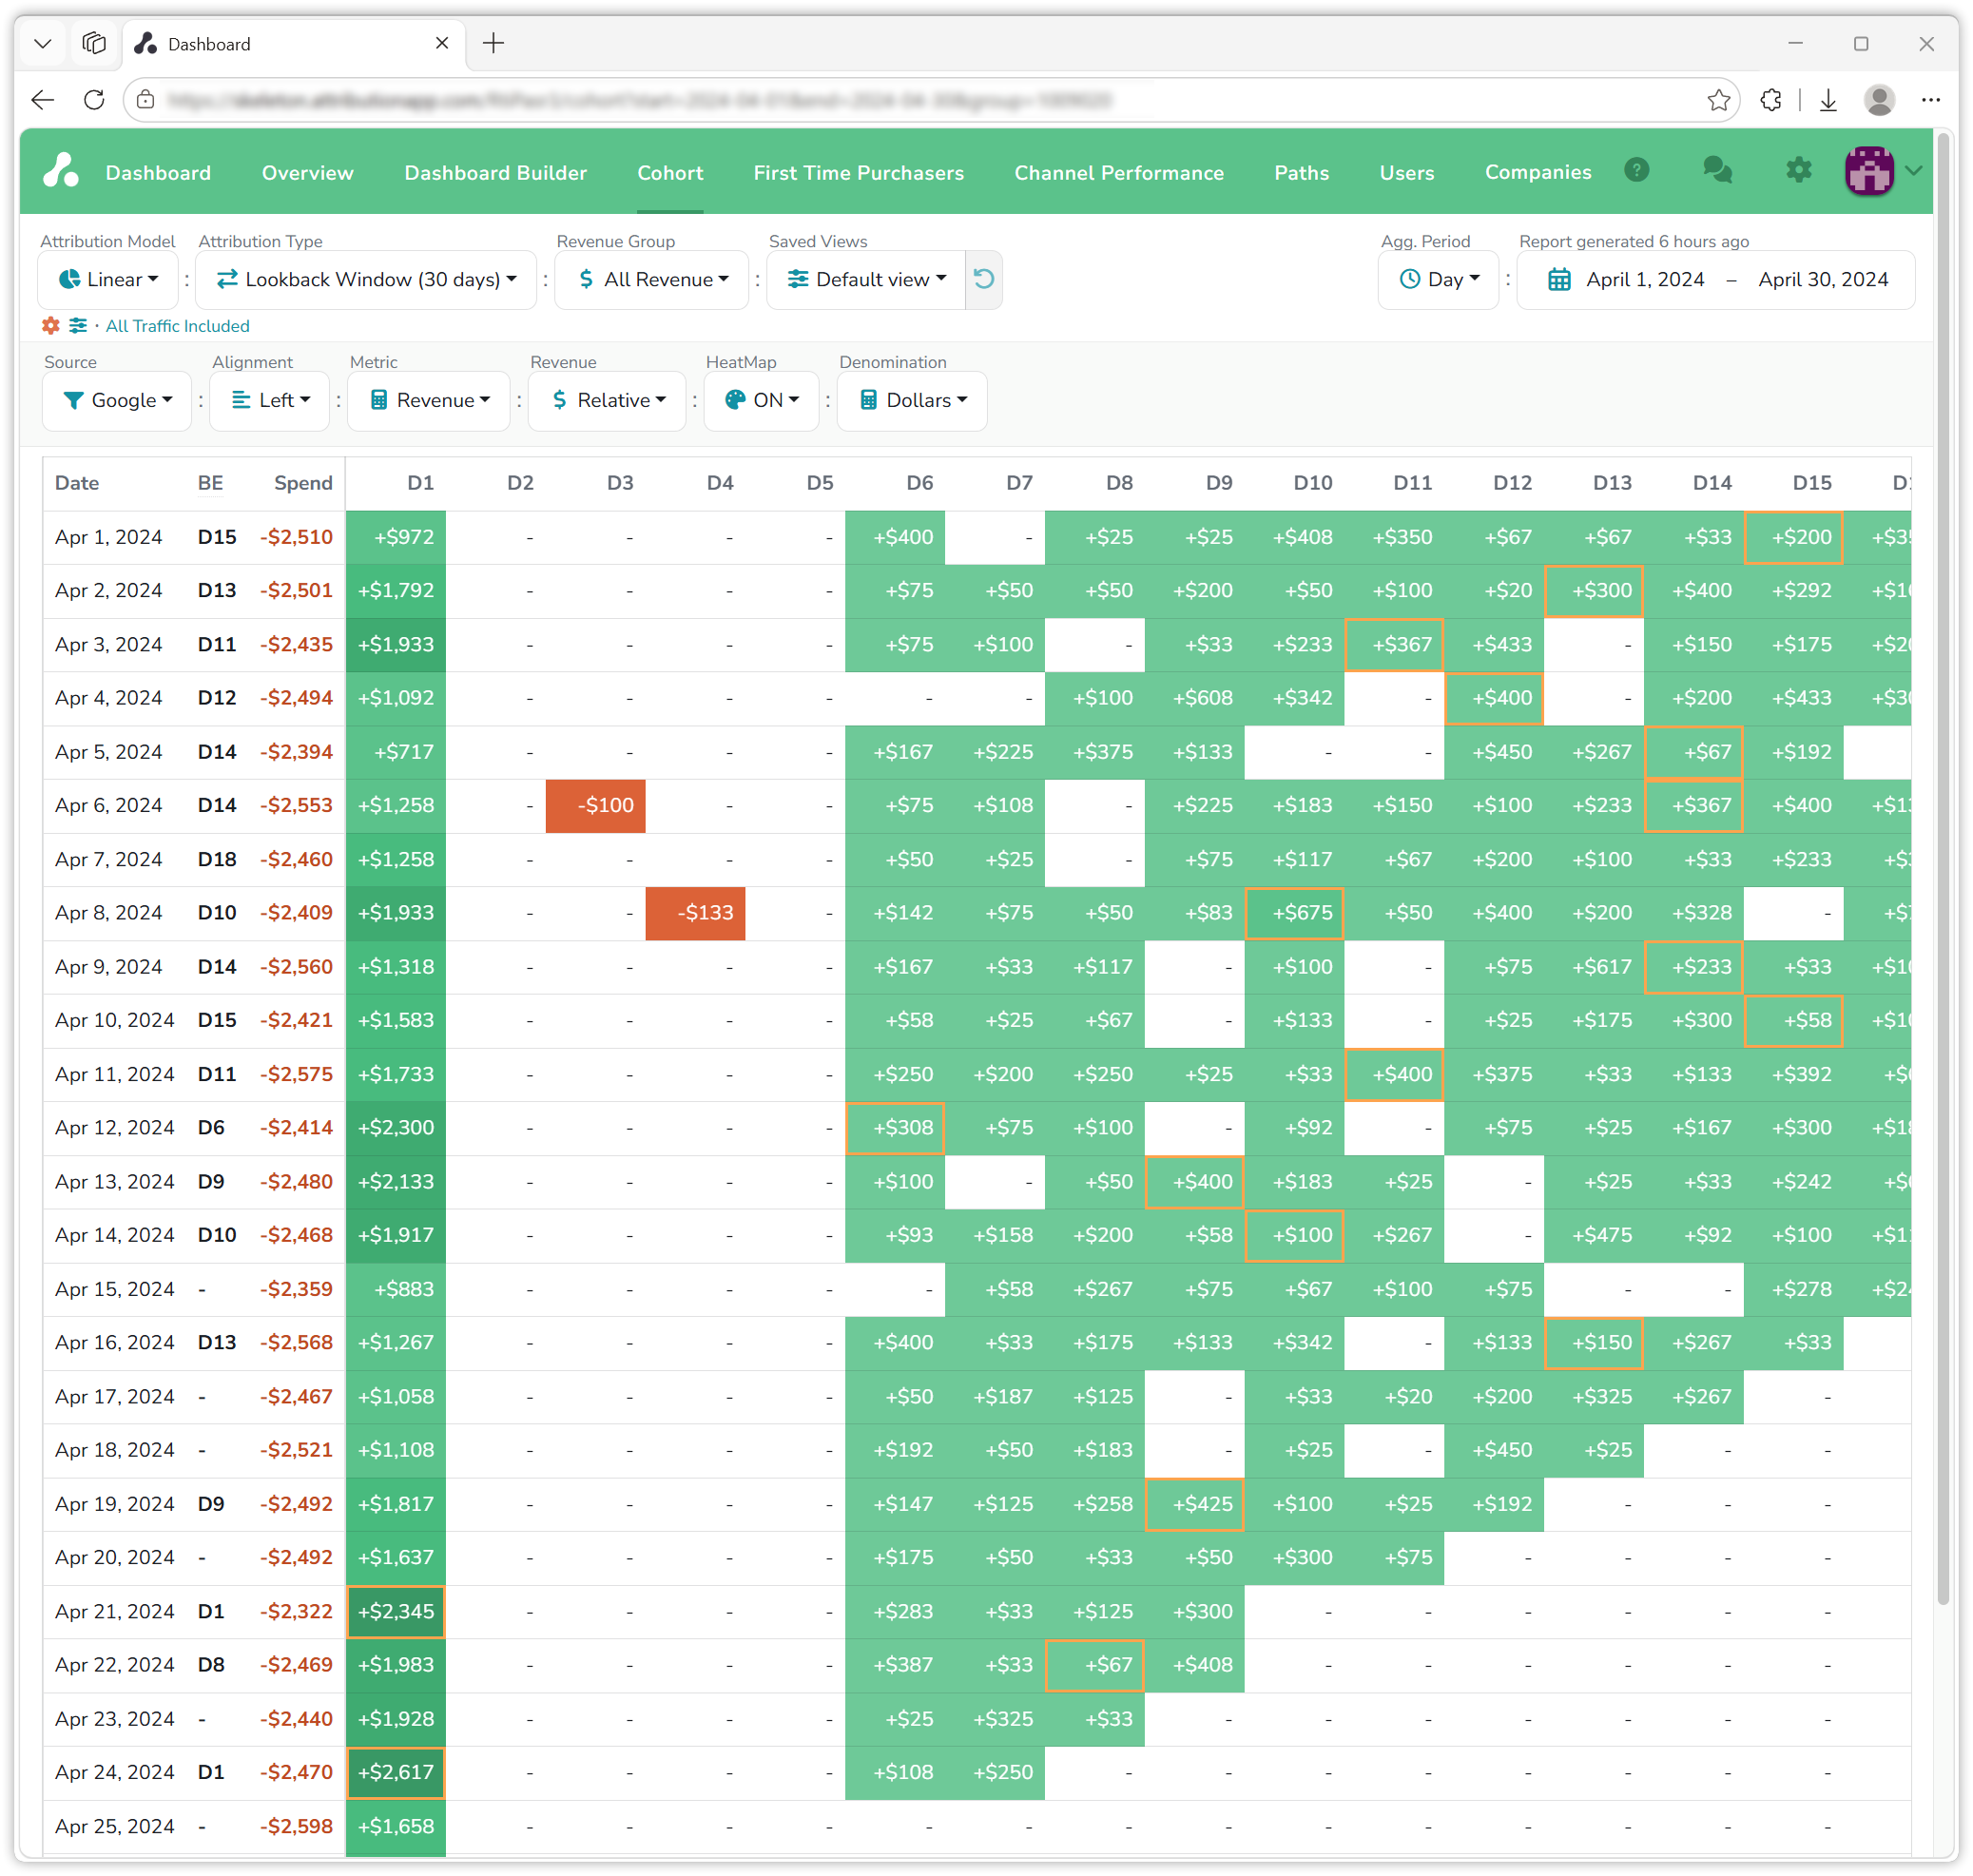Open the settings gear in the header

pos(1798,171)
